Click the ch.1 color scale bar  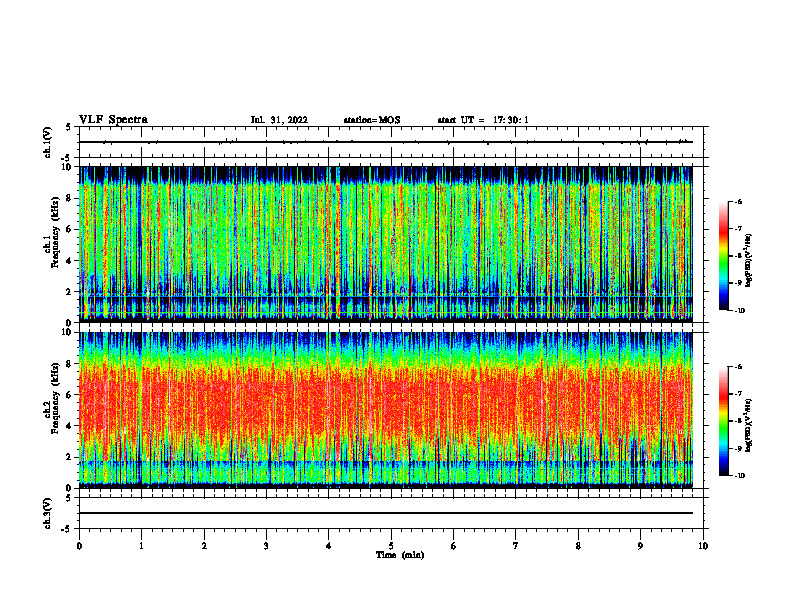[x=723, y=256]
